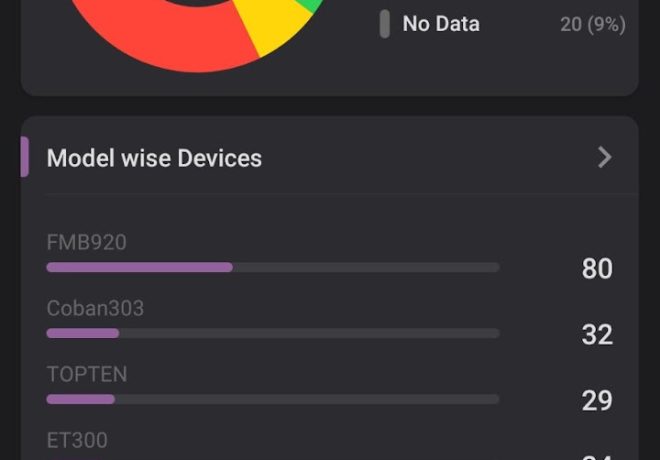660x460 pixels.
Task: Click the TOPTEN progress bar
Action: (81, 399)
